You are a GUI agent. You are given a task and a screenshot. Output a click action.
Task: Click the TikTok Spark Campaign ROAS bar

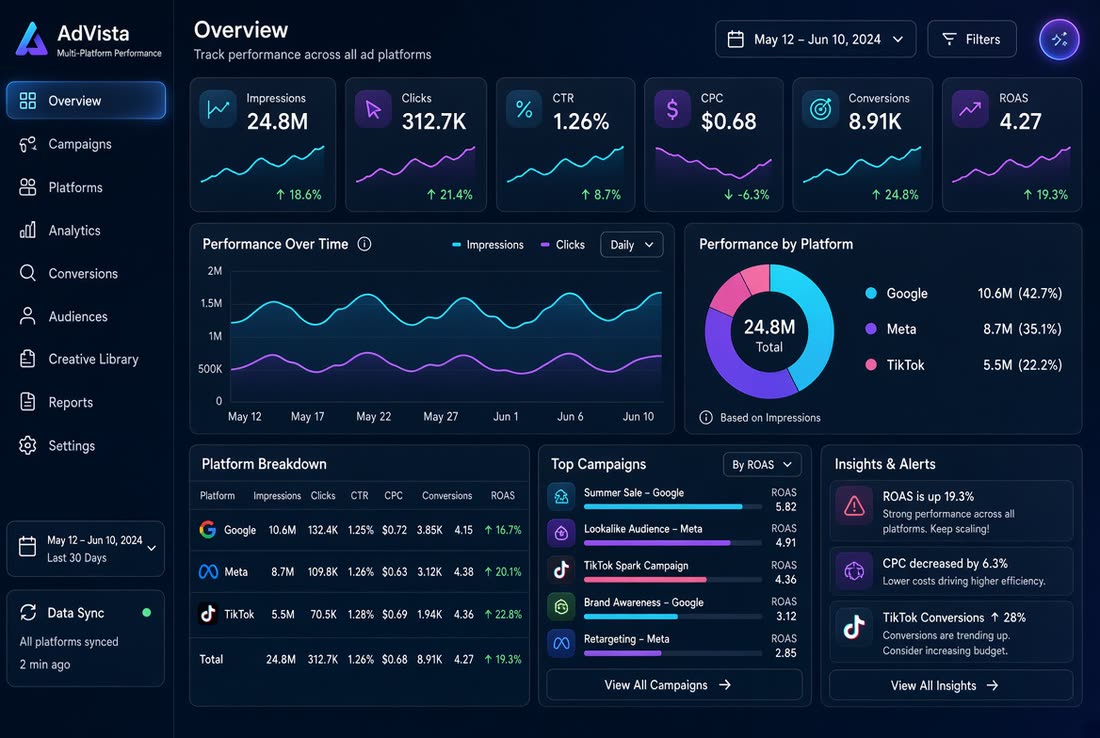[673, 579]
